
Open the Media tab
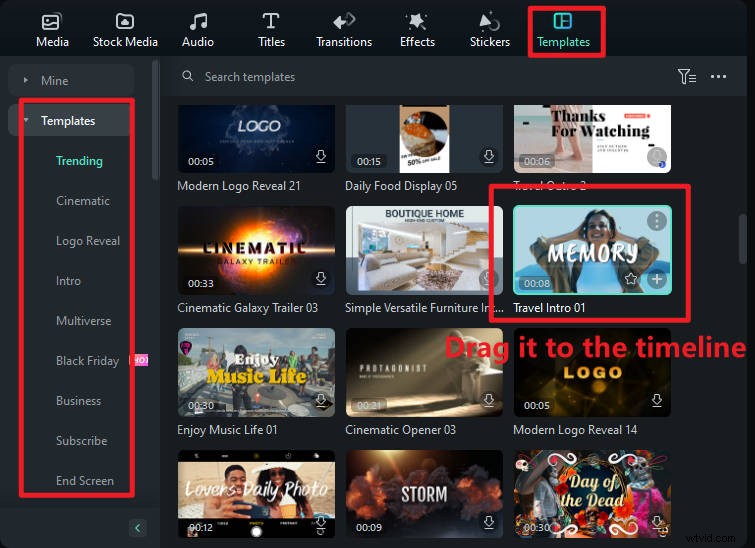tap(52, 31)
